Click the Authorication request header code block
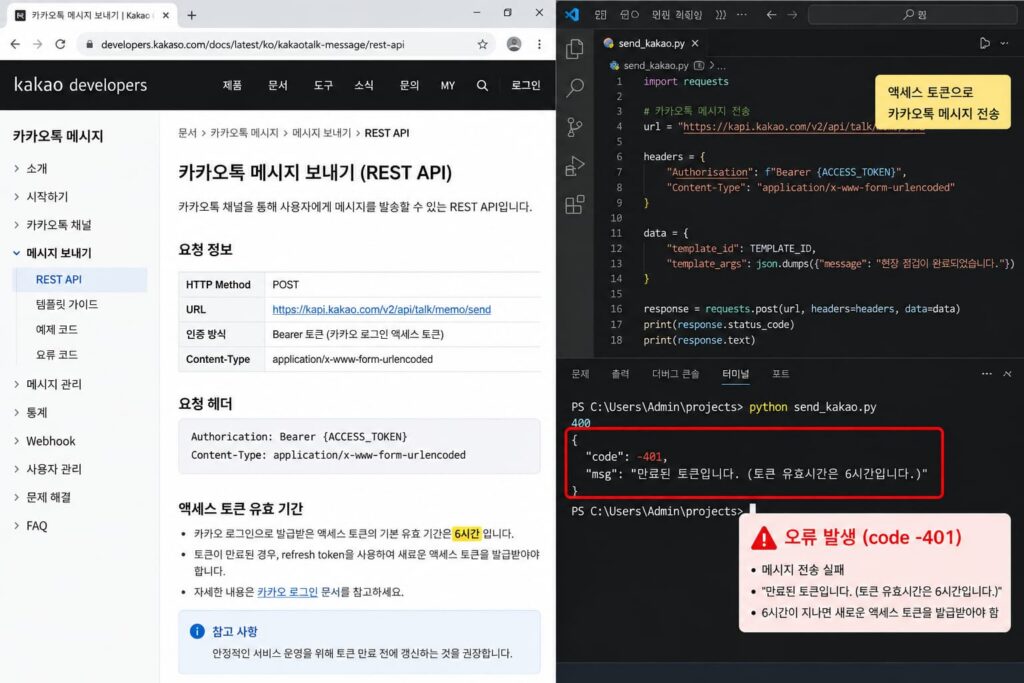 (359, 446)
